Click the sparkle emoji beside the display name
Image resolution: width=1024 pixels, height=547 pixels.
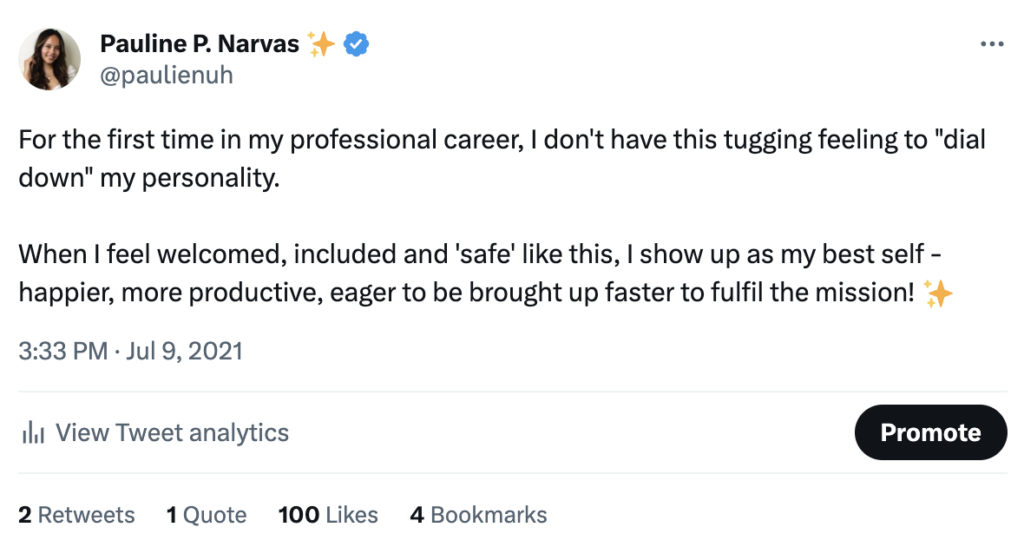click(x=321, y=44)
